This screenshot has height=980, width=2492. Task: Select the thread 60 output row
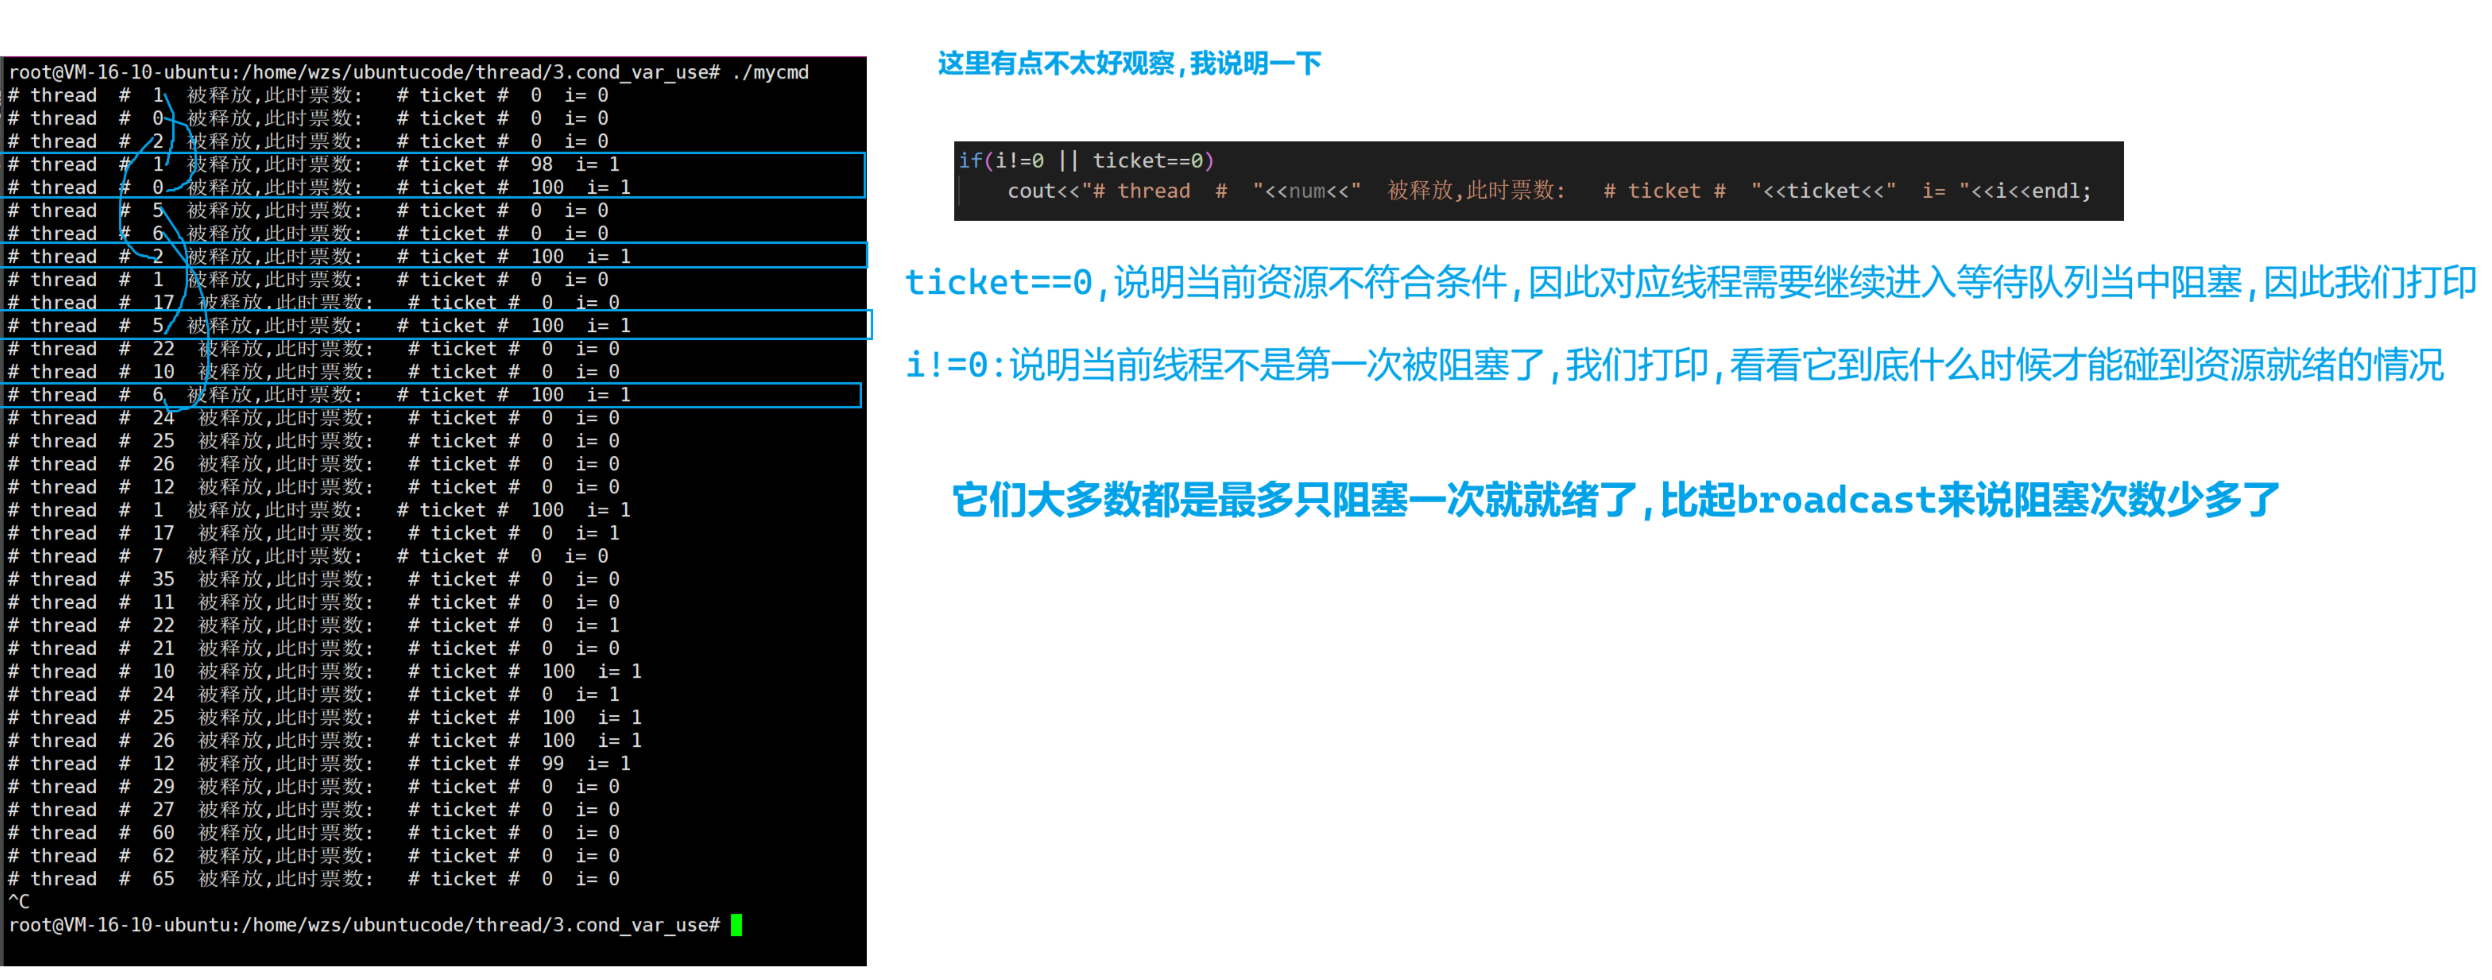click(x=314, y=833)
